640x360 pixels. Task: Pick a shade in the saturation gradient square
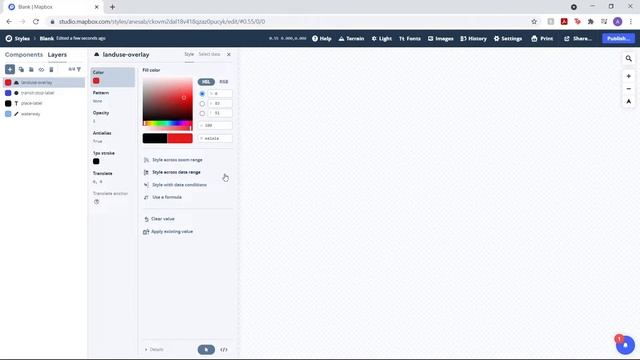(x=167, y=98)
